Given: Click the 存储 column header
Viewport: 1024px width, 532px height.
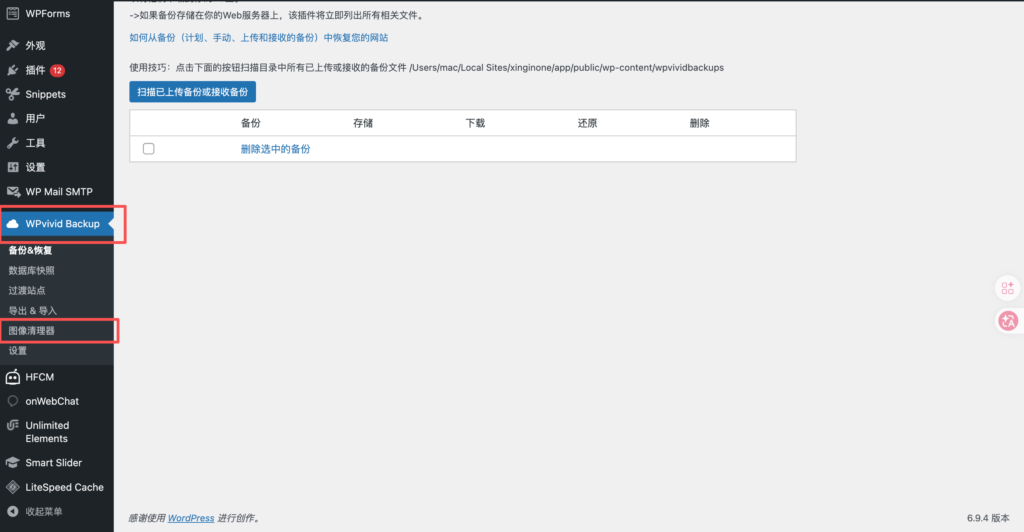Looking at the screenshot, I should pyautogui.click(x=363, y=123).
